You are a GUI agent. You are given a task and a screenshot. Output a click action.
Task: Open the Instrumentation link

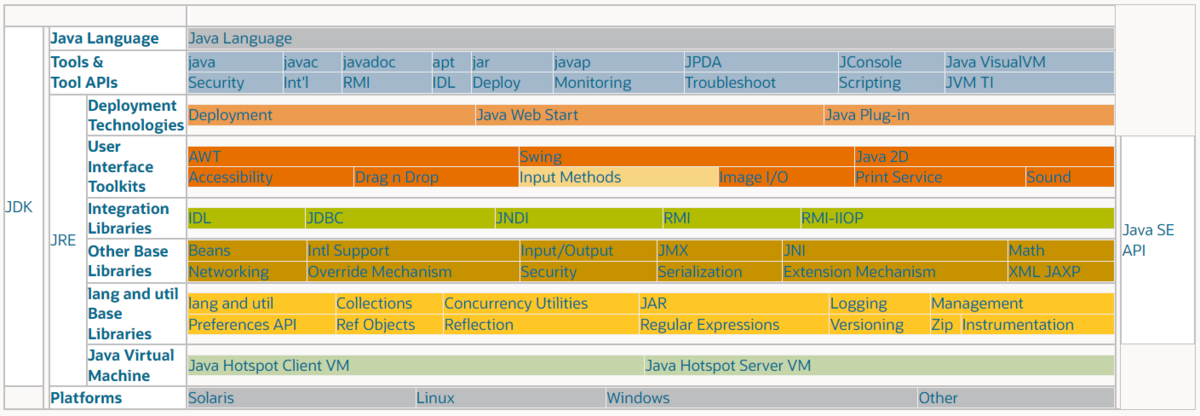(1018, 324)
